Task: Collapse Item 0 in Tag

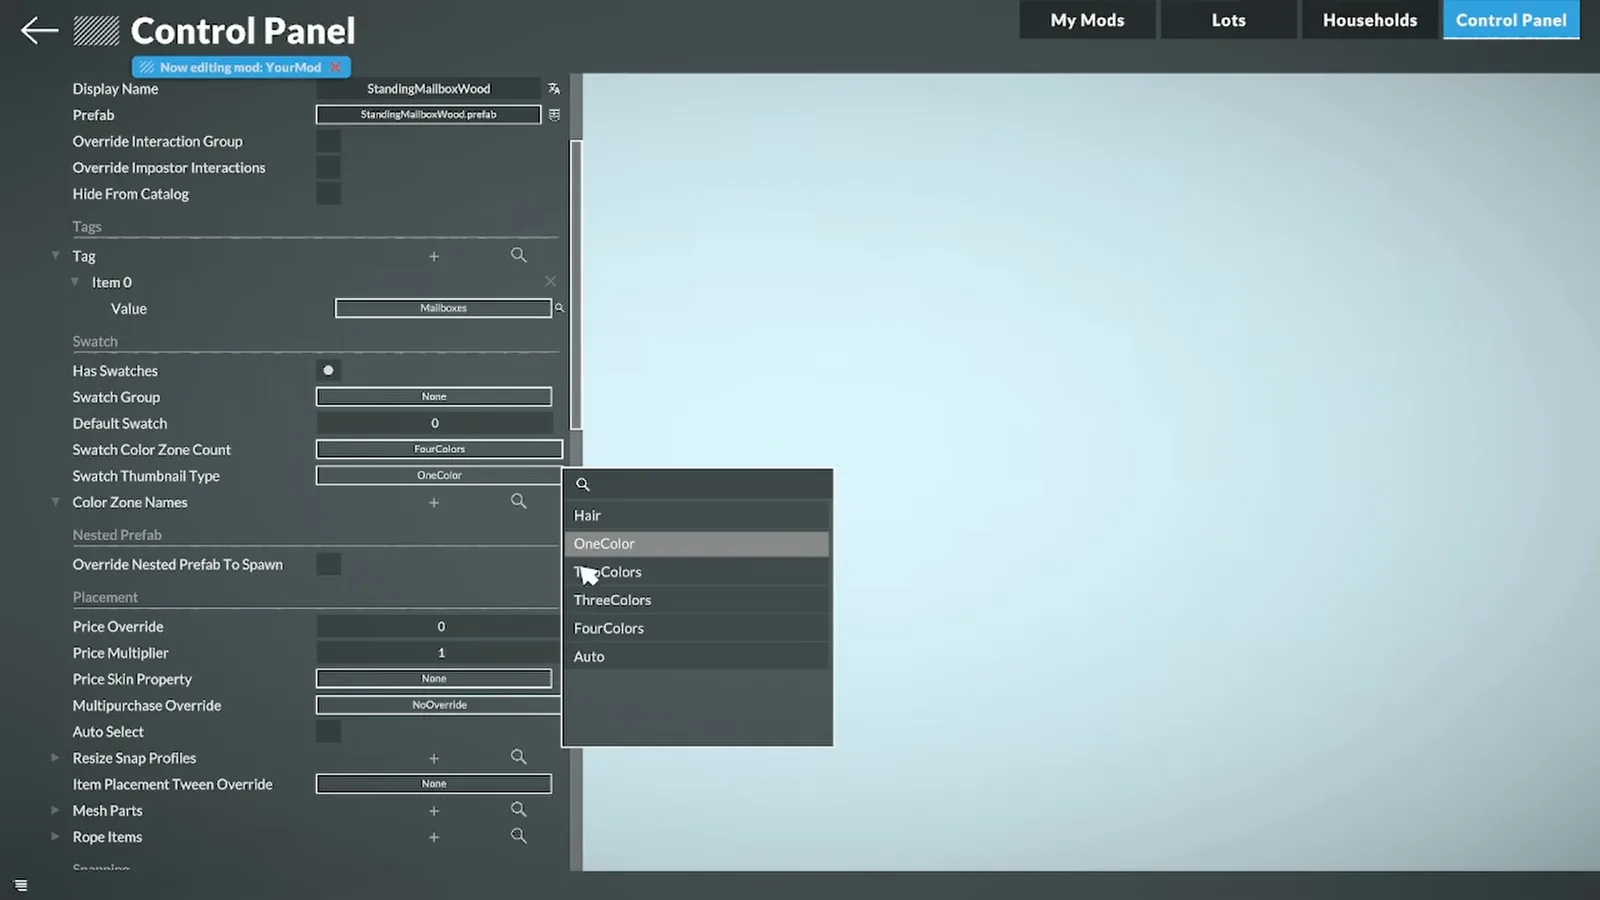Action: 75,282
